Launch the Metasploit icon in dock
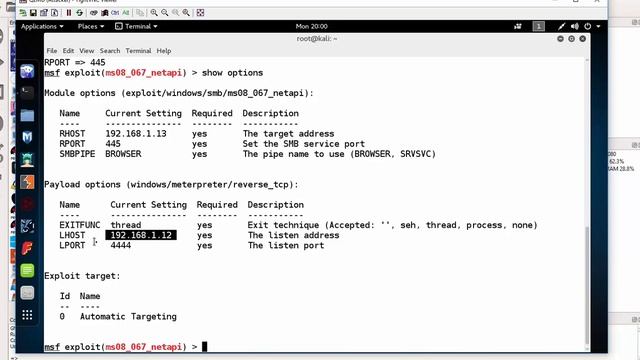 coord(27,138)
